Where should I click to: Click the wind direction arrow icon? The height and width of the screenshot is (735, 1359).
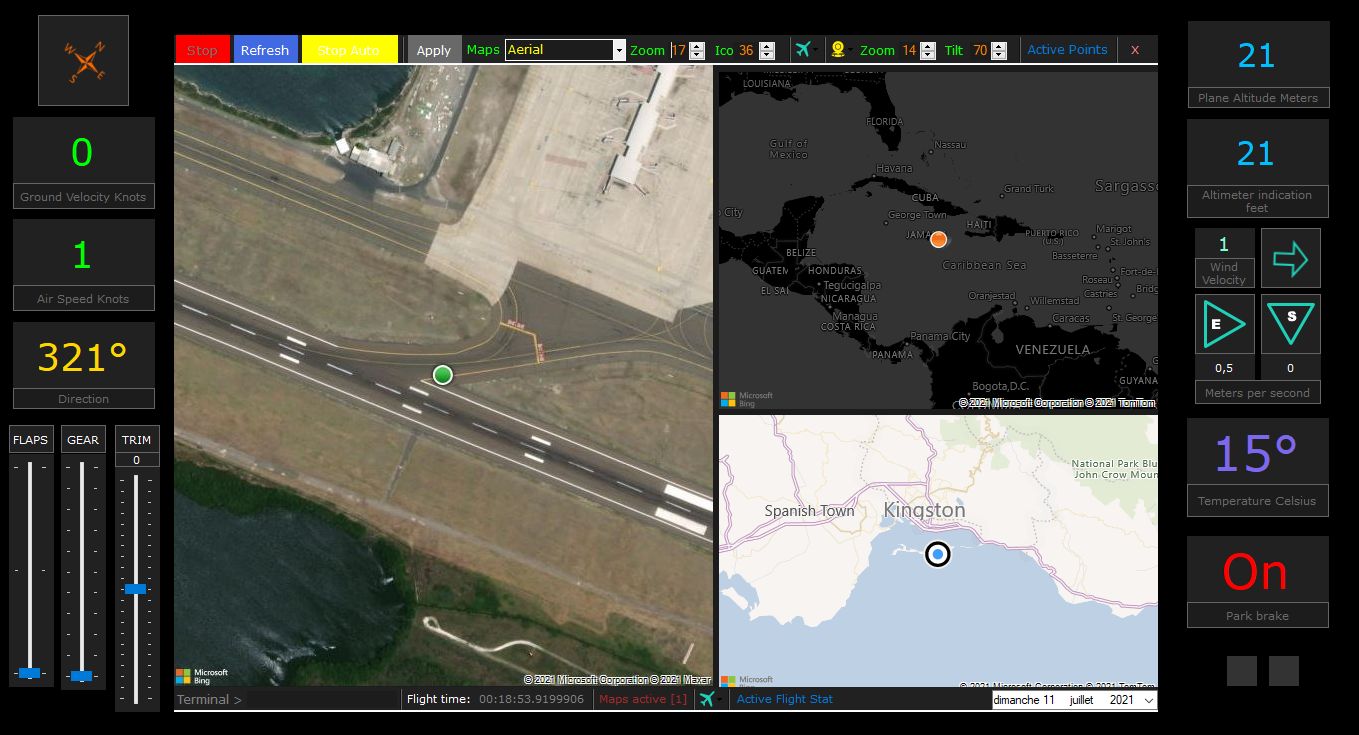(x=1290, y=259)
